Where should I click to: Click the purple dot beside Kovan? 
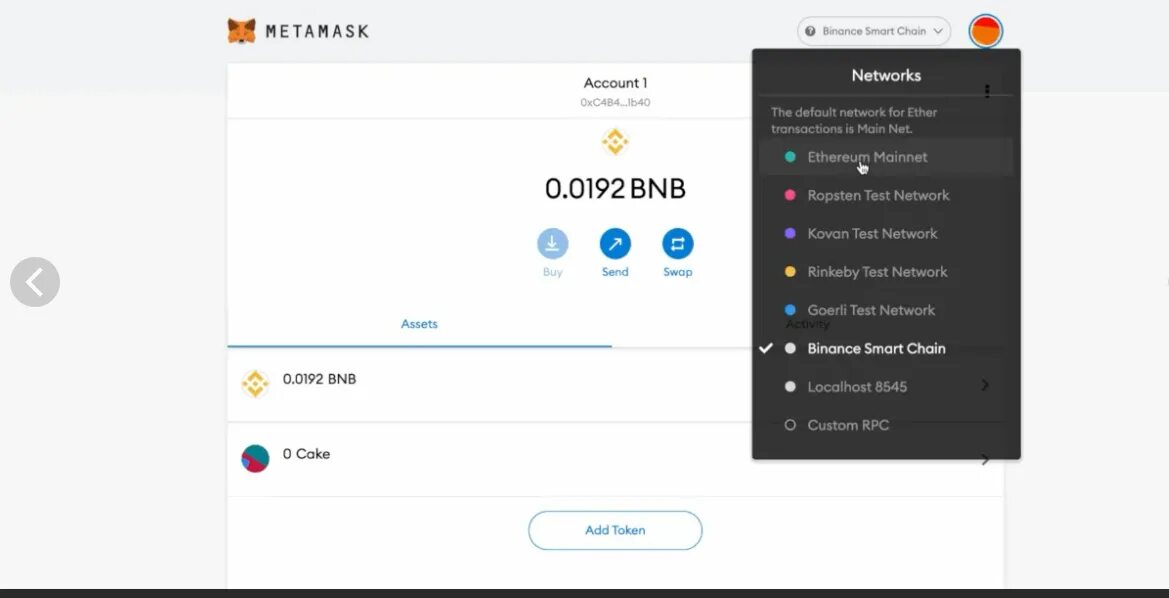(x=790, y=233)
